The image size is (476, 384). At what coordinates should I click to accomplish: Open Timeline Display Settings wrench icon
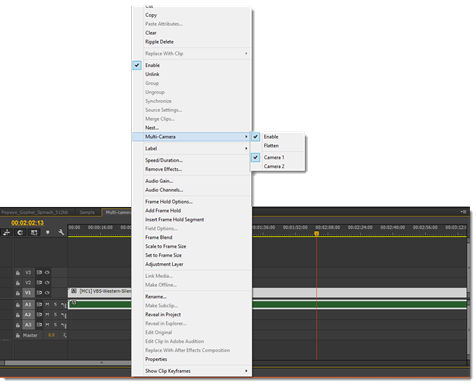61,232
